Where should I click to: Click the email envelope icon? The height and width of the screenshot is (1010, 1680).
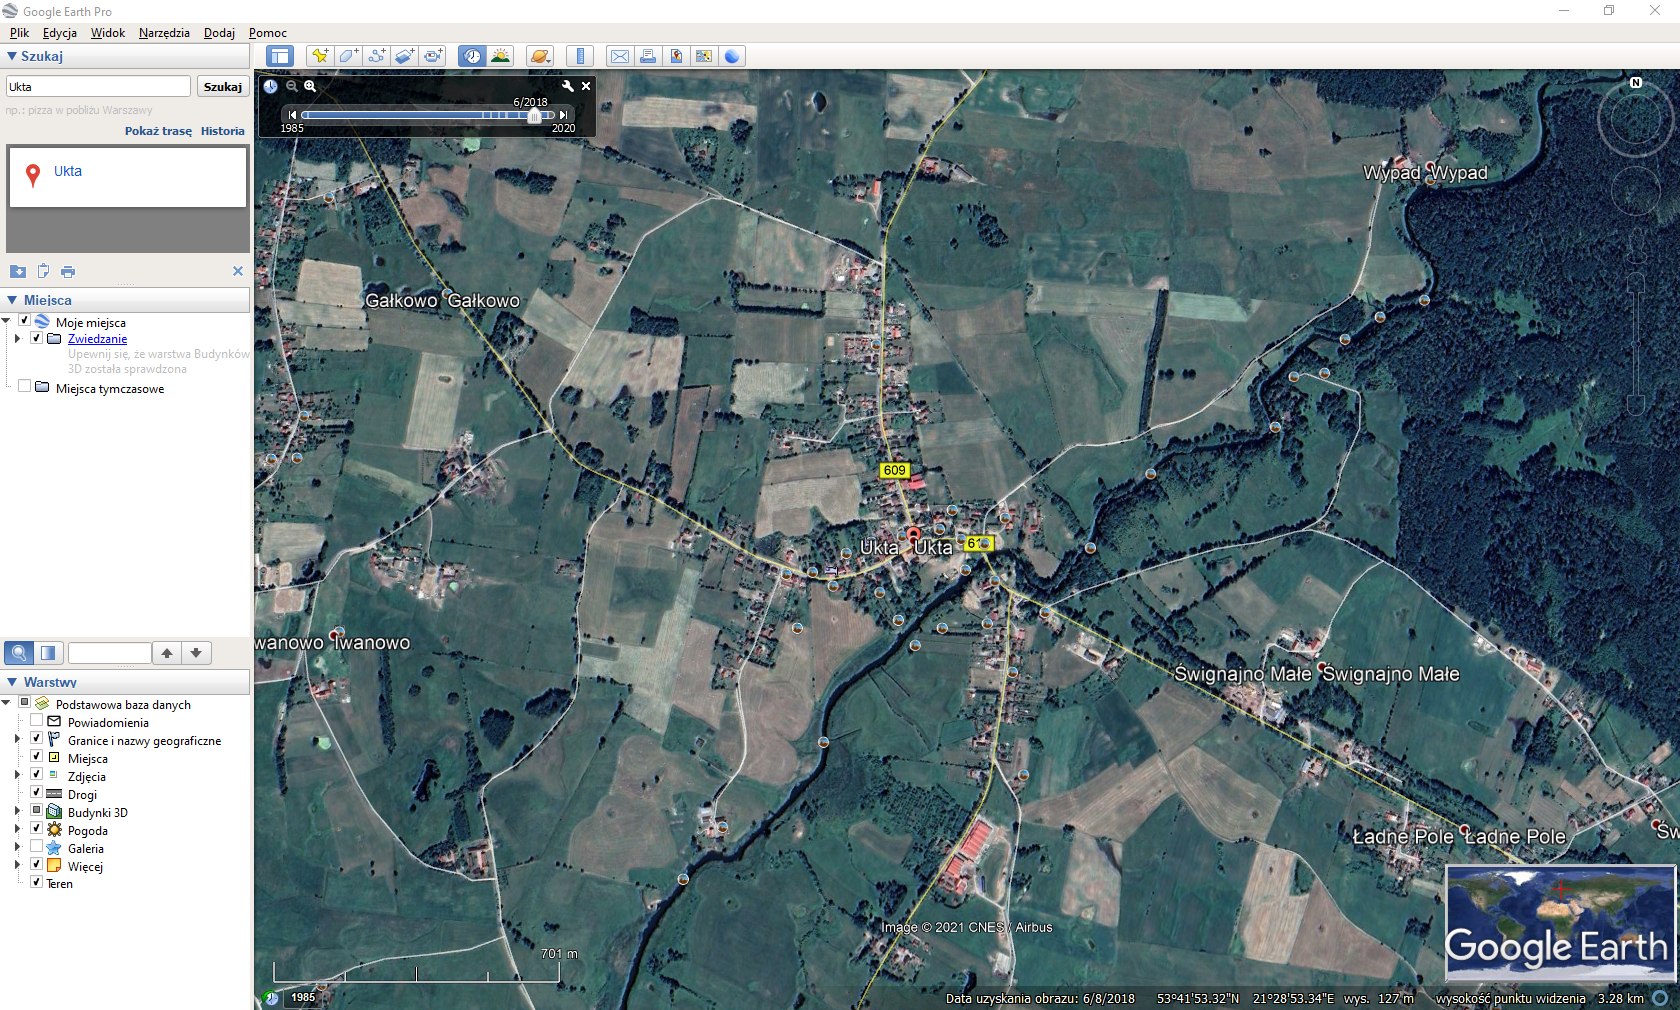point(620,56)
